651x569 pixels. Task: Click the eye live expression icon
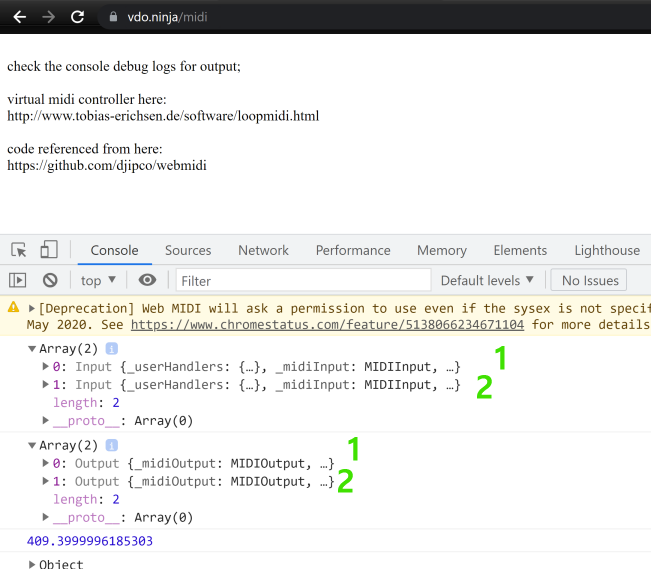pos(148,280)
